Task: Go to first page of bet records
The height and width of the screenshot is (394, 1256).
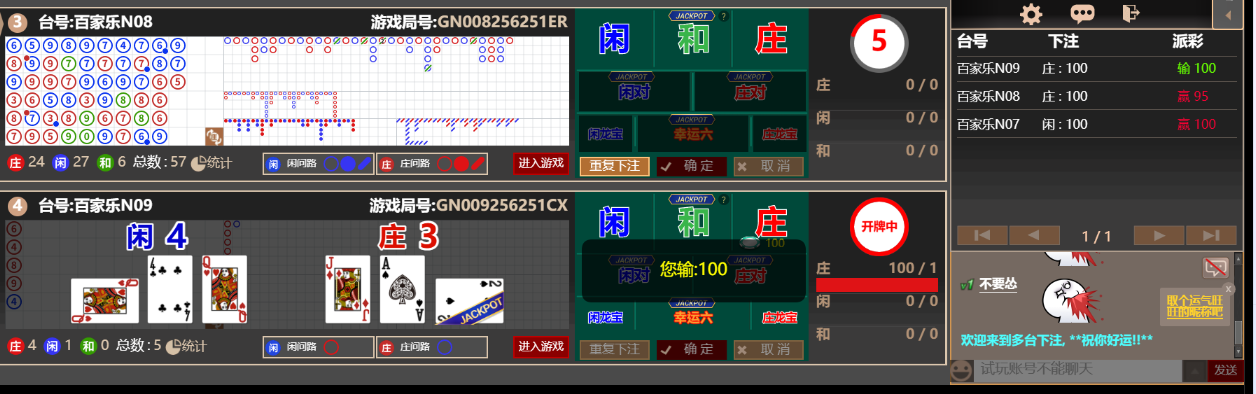Action: pyautogui.click(x=981, y=235)
